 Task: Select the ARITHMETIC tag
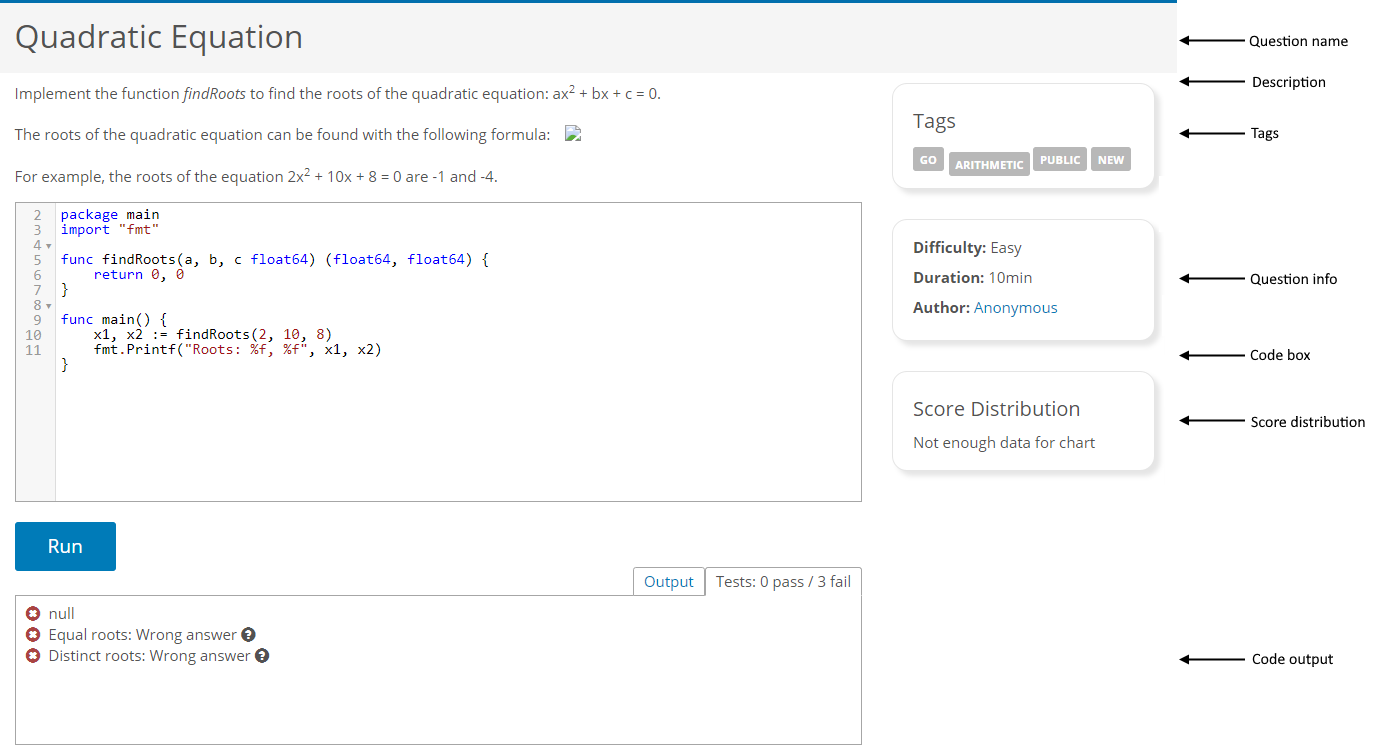click(989, 164)
